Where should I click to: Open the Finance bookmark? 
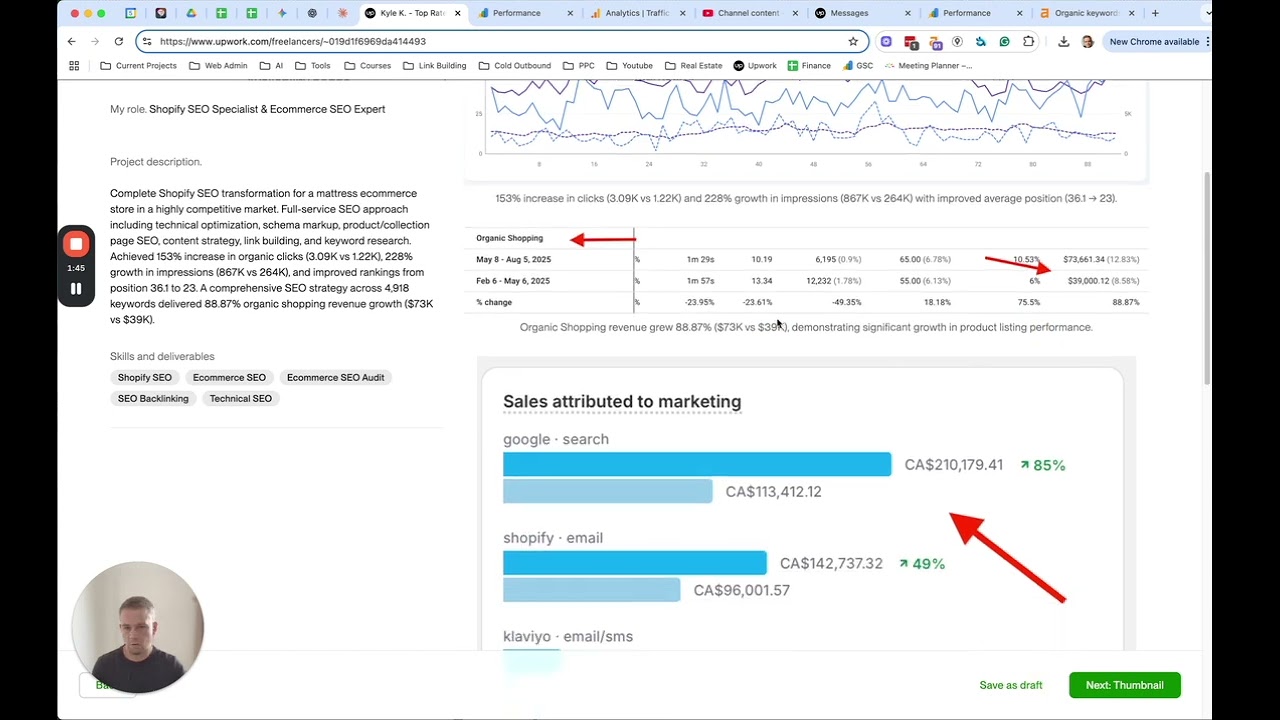click(808, 65)
